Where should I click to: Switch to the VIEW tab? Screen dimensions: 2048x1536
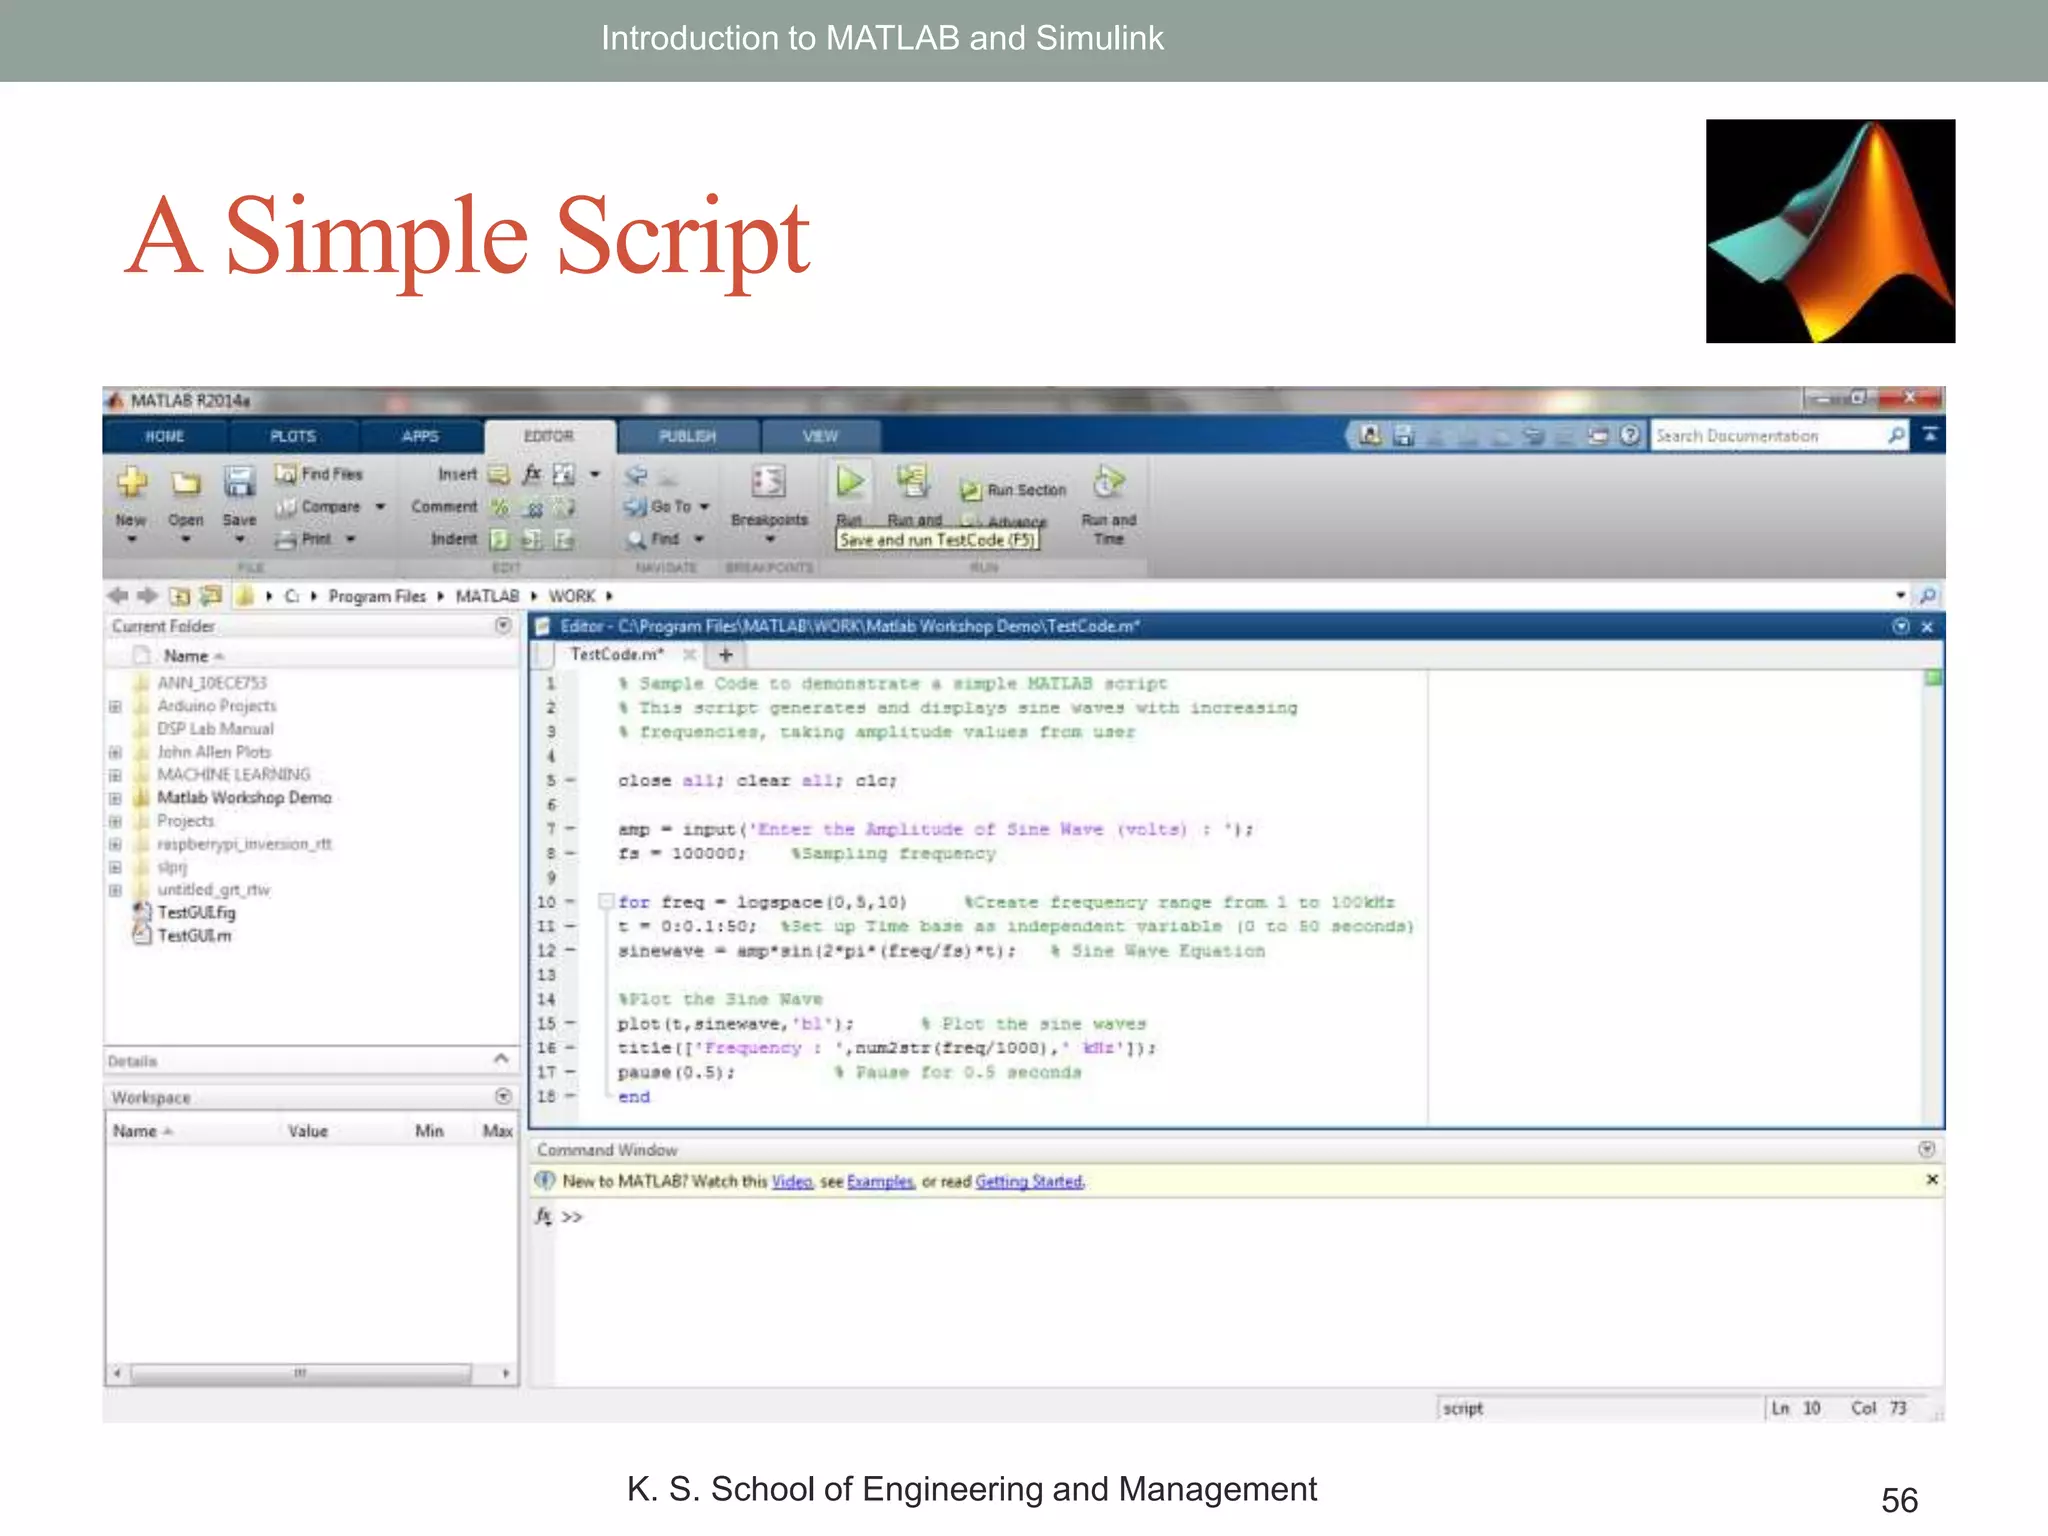point(820,437)
